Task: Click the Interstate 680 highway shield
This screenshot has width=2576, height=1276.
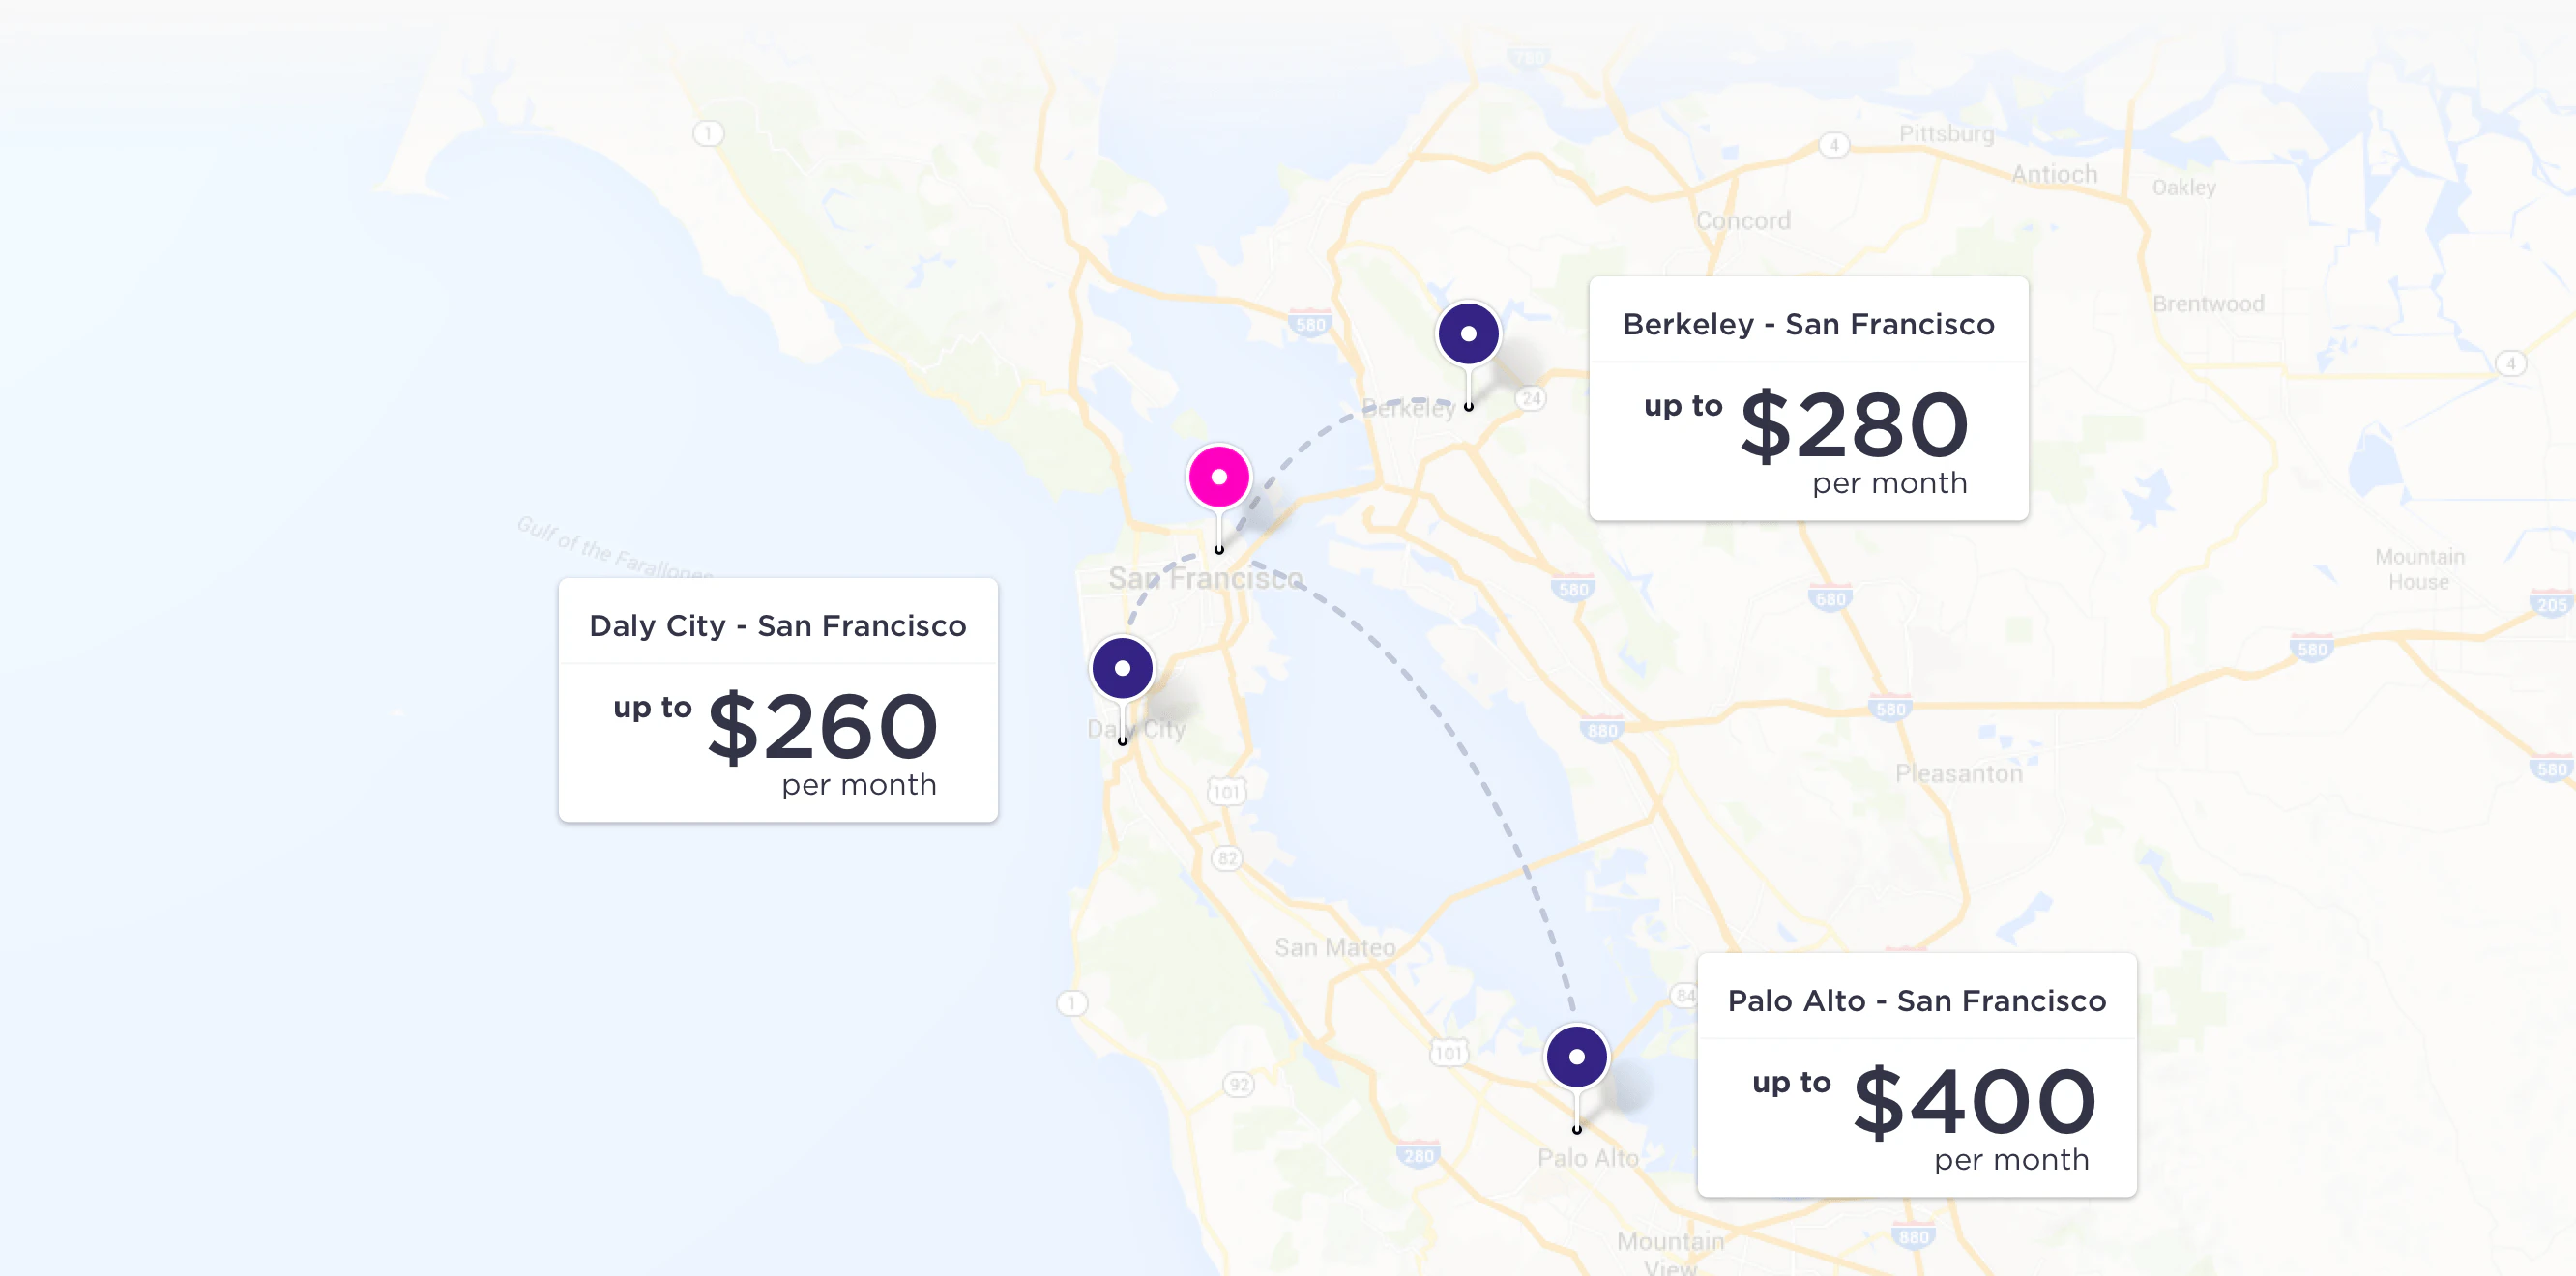Action: [x=1830, y=599]
